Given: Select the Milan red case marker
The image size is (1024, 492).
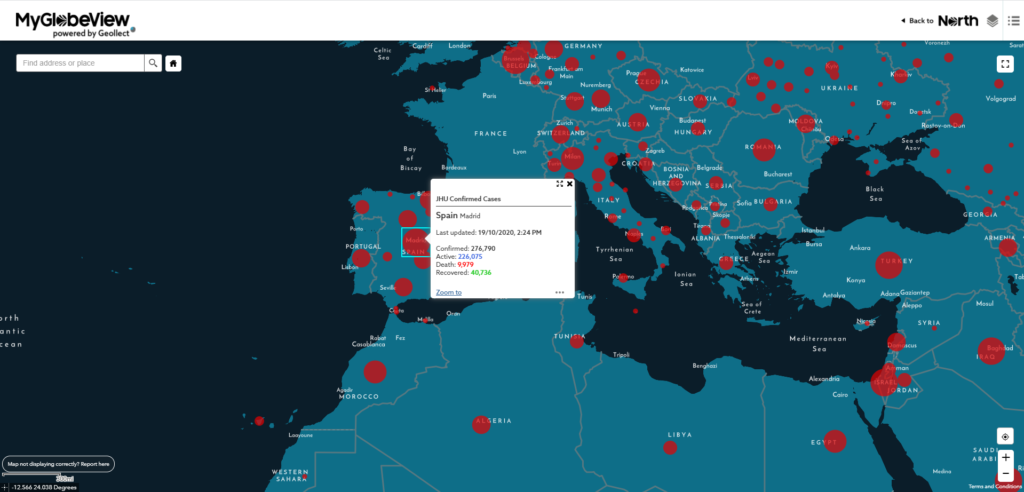Looking at the screenshot, I should (x=572, y=157).
